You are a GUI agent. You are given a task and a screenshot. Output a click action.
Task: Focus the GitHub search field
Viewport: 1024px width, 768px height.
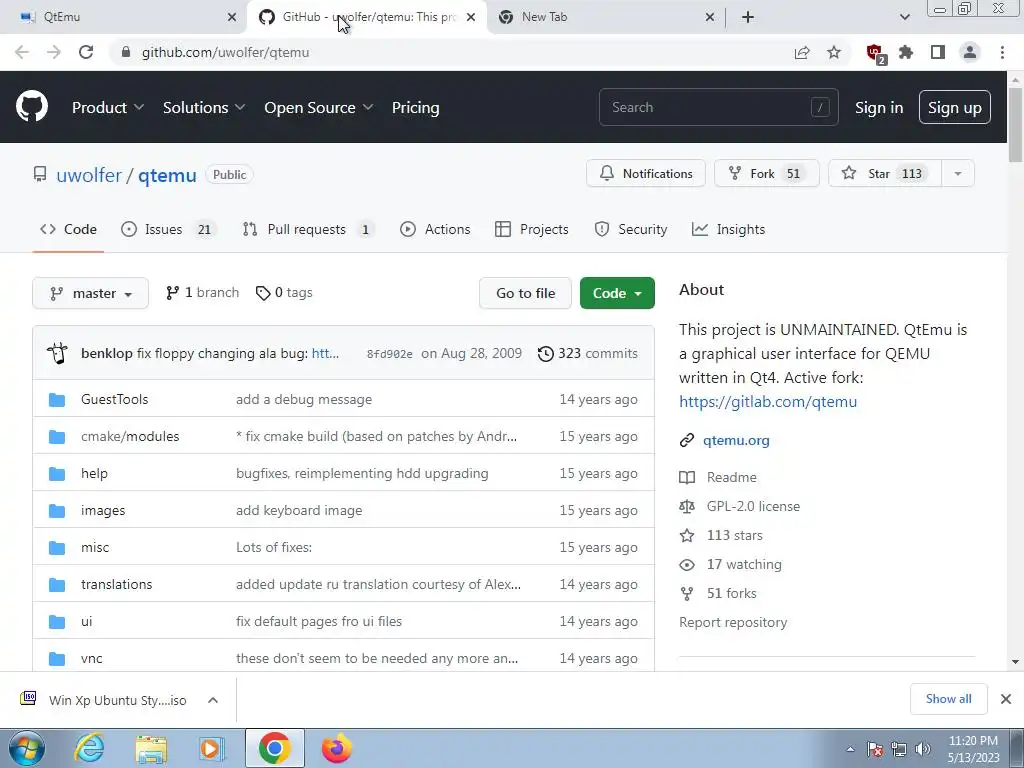[718, 107]
